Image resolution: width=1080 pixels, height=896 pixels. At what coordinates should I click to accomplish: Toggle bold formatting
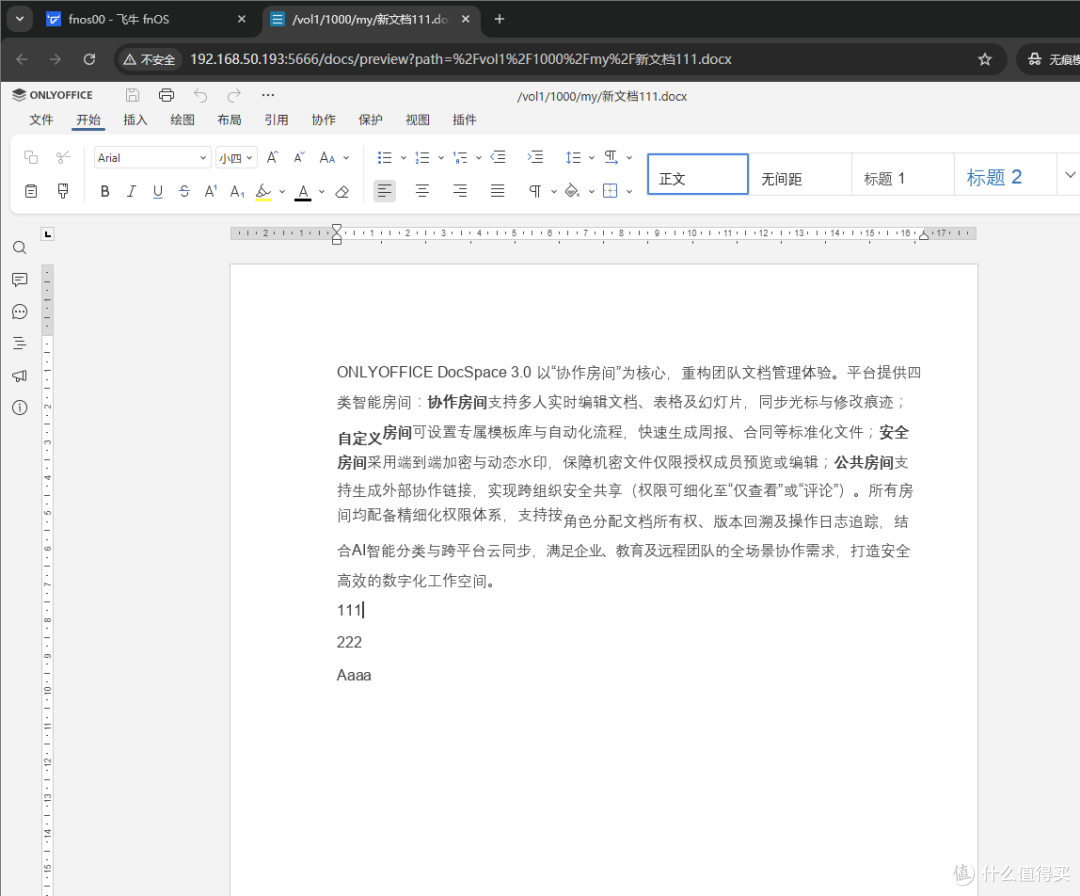105,191
